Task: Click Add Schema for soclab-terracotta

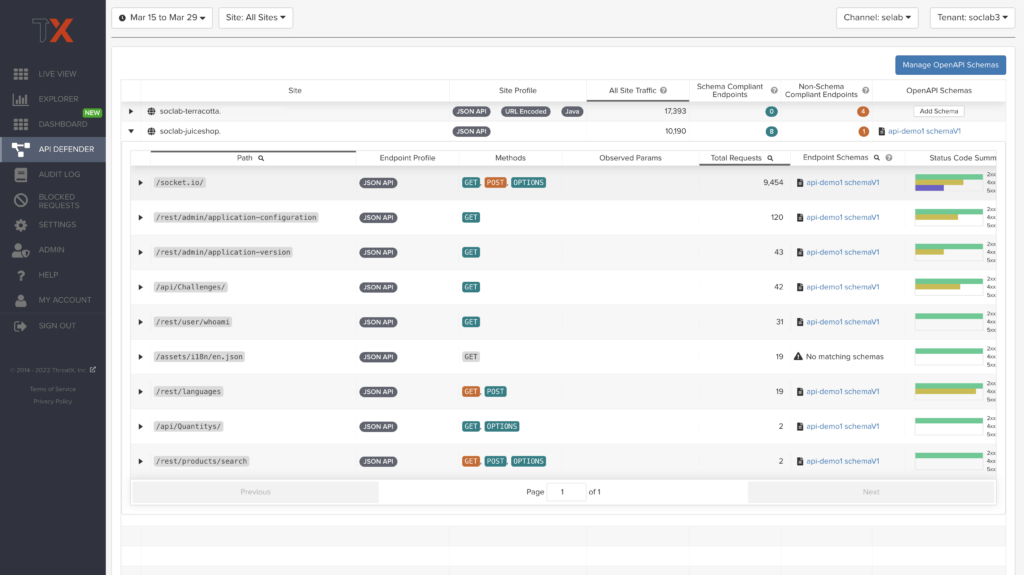Action: click(938, 111)
